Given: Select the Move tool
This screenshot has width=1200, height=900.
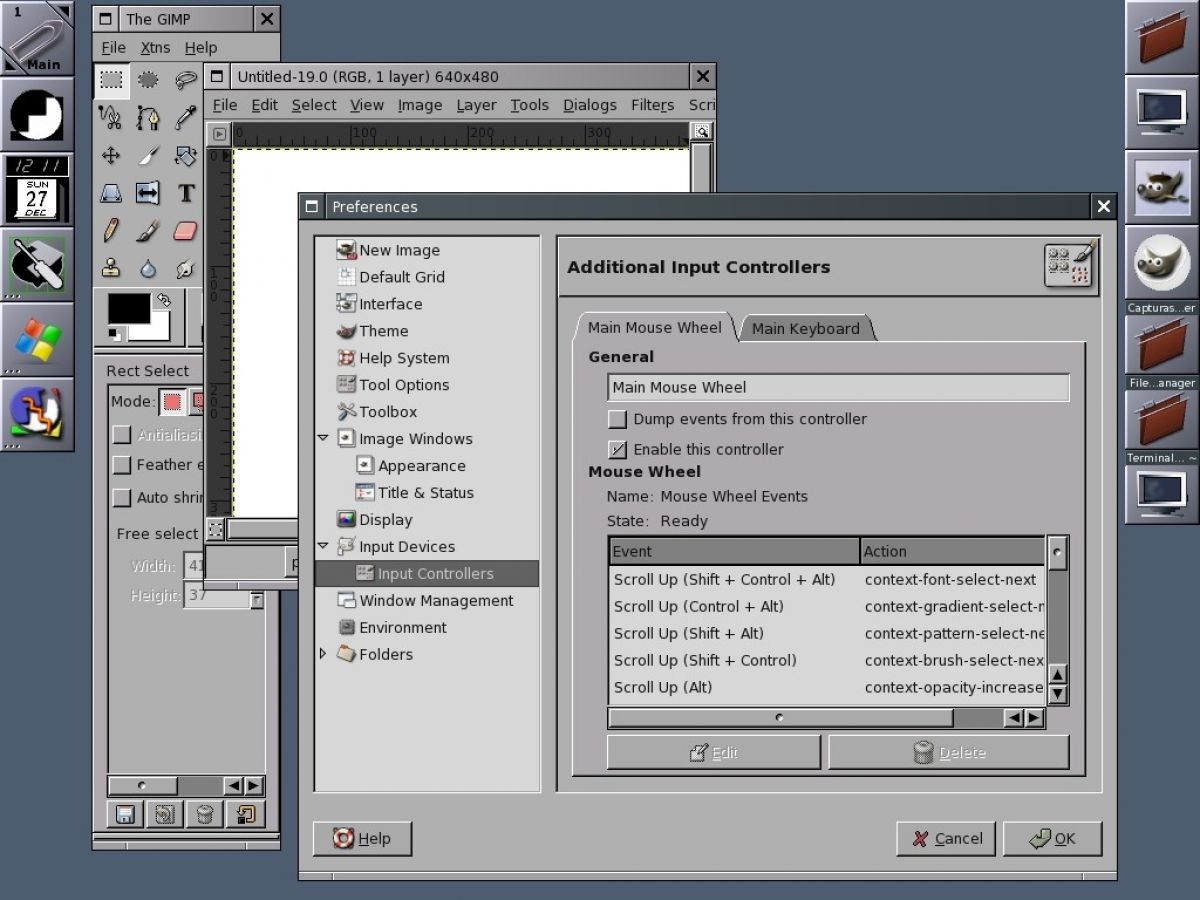Looking at the screenshot, I should pos(111,155).
